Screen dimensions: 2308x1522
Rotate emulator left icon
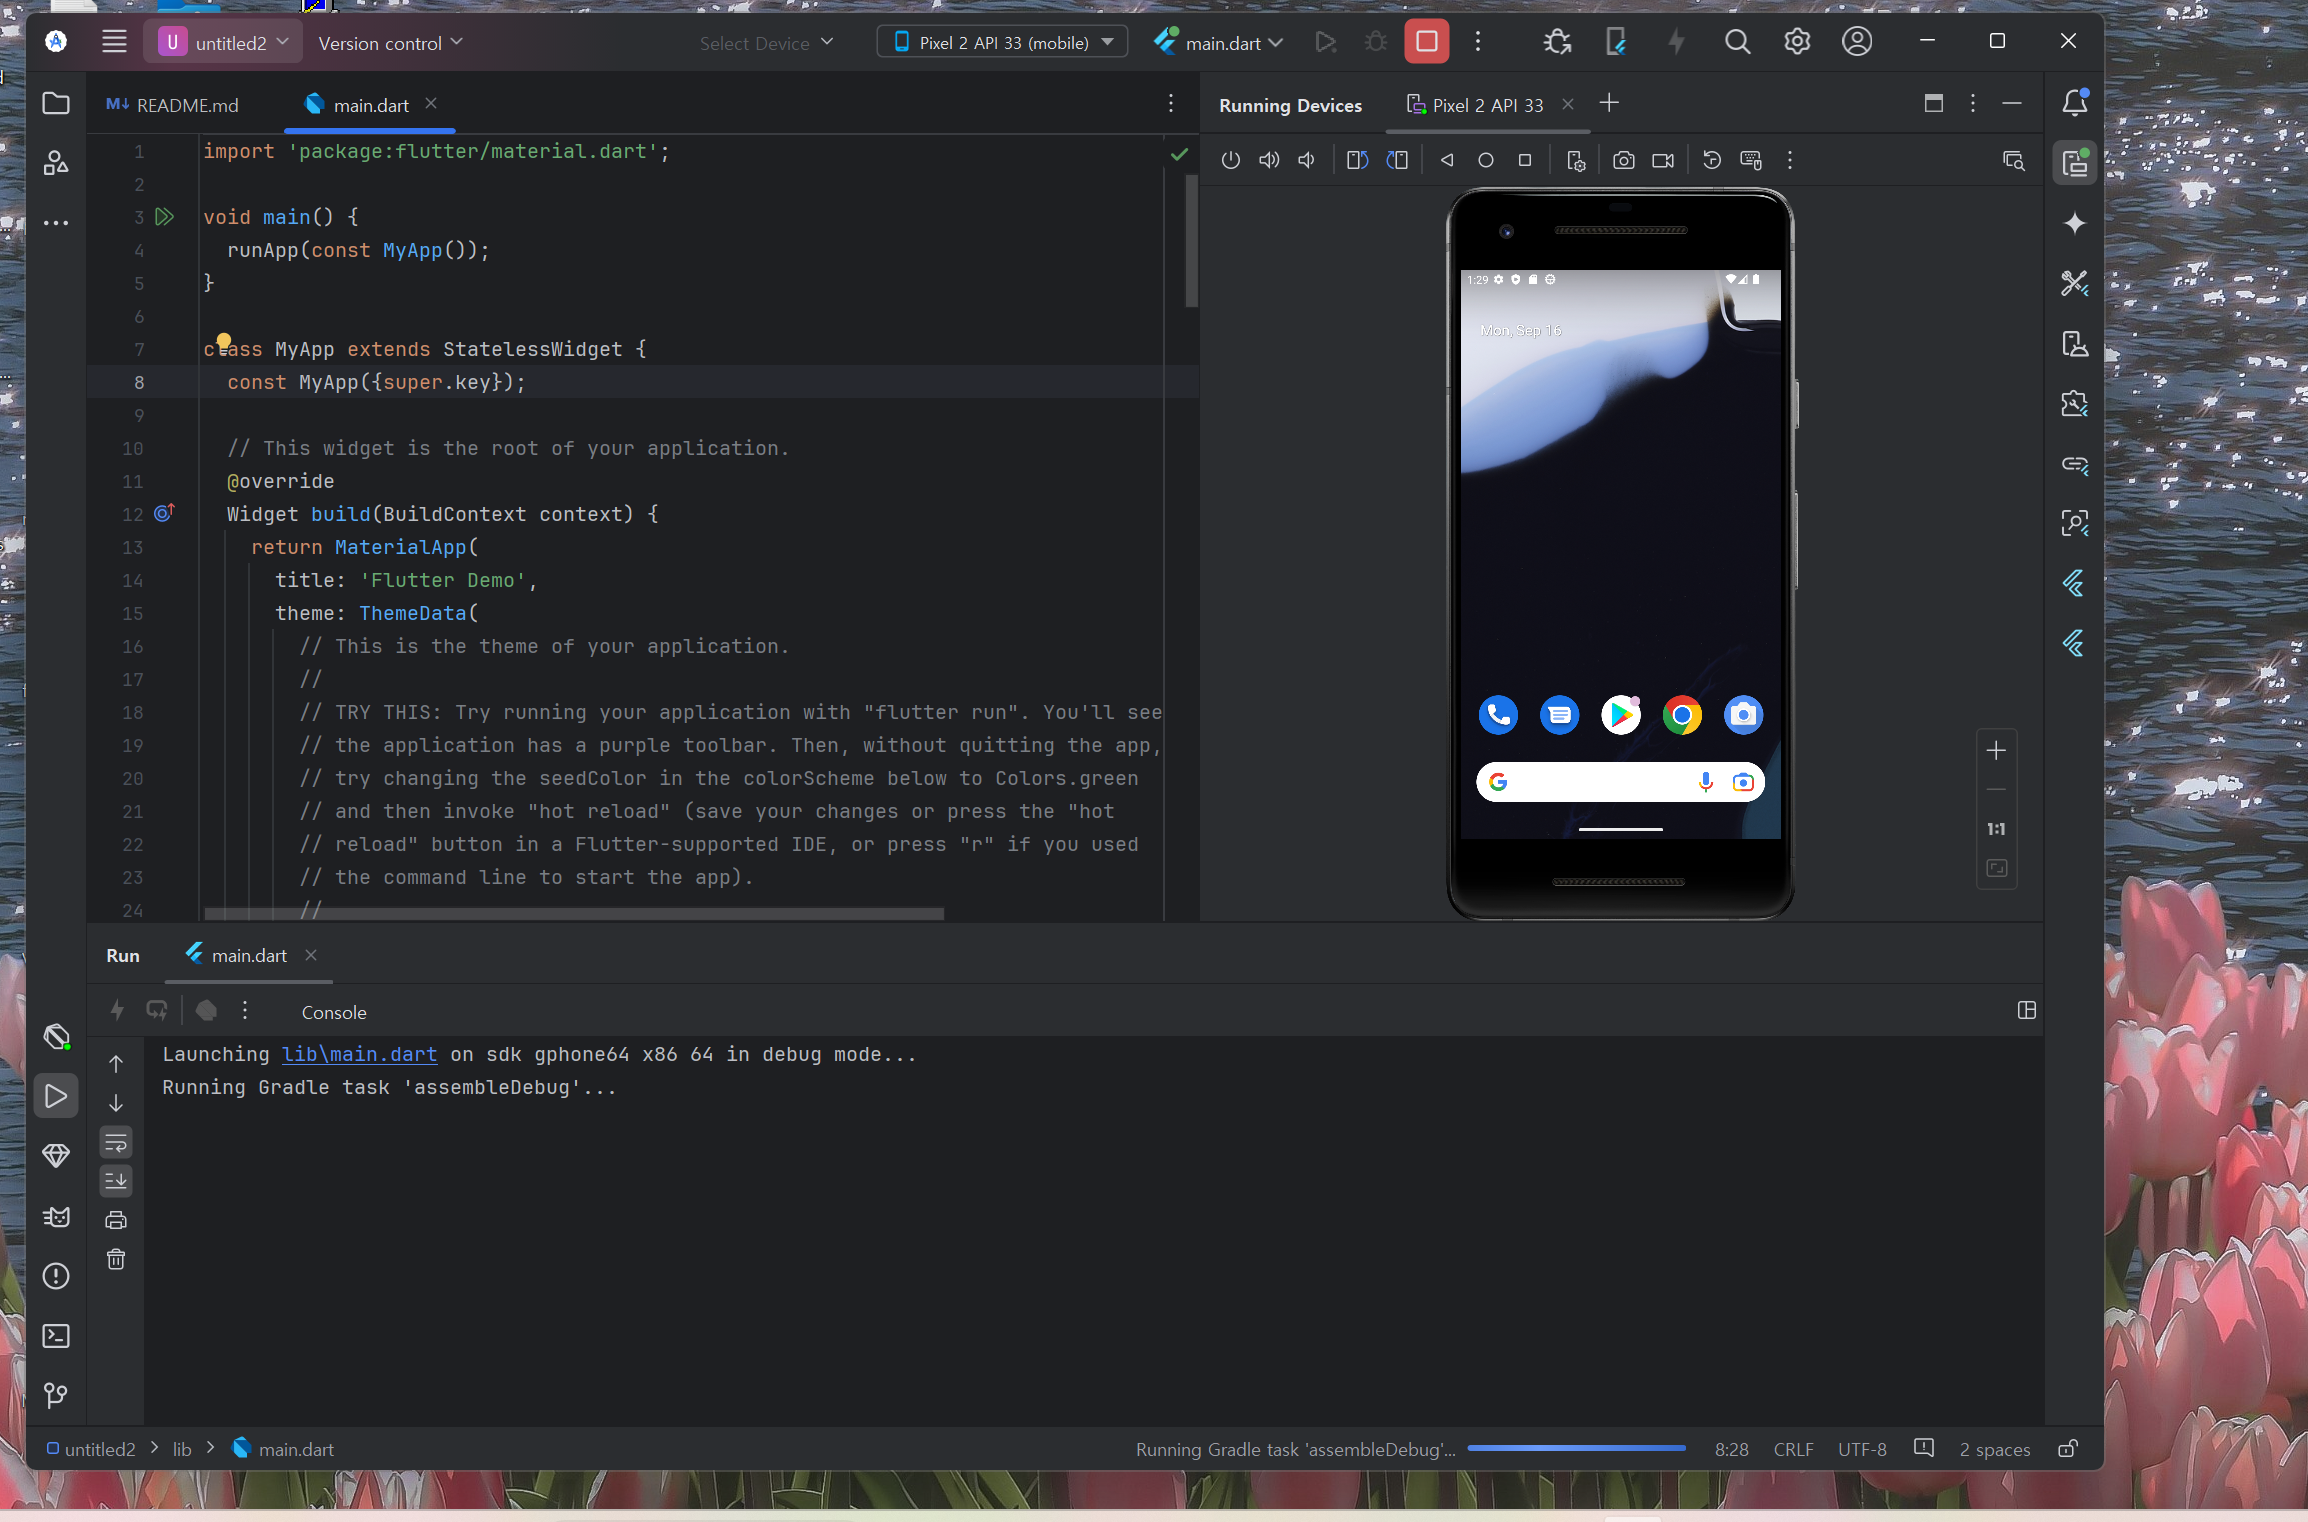(x=1357, y=161)
